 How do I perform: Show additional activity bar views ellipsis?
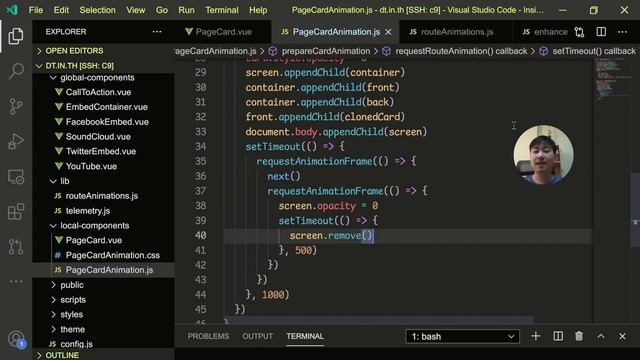click(16, 281)
